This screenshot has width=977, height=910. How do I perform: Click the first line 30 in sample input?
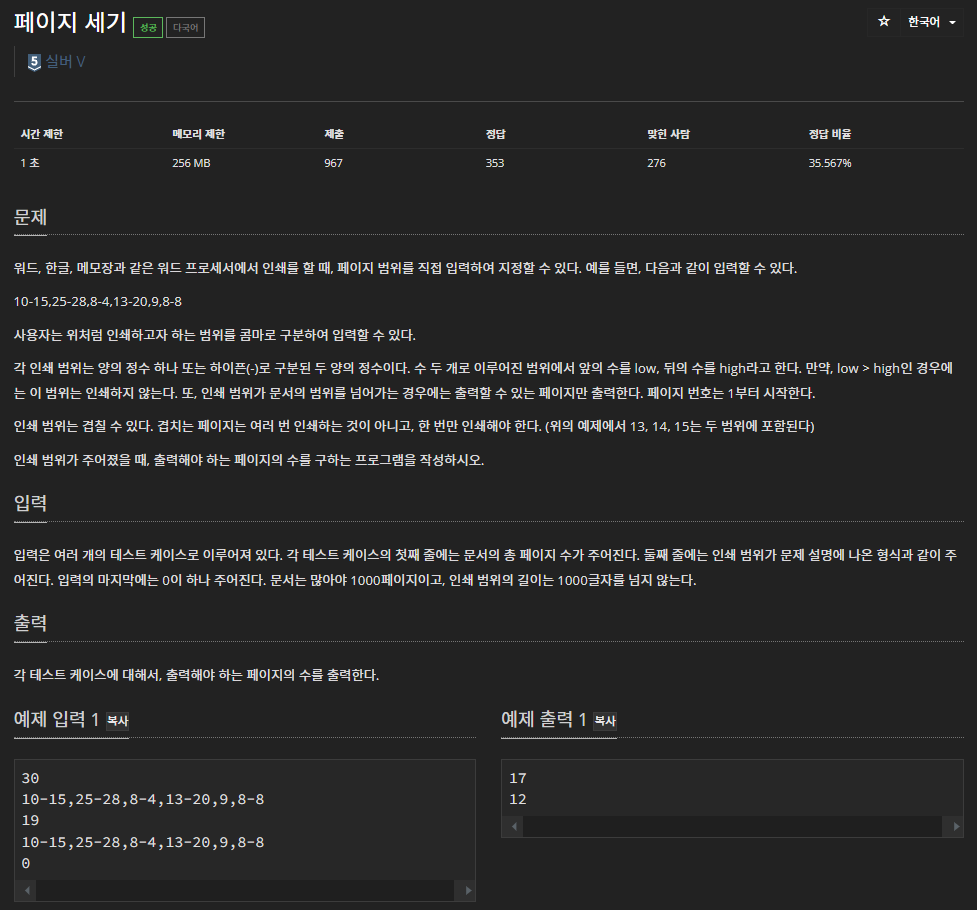pyautogui.click(x=31, y=778)
